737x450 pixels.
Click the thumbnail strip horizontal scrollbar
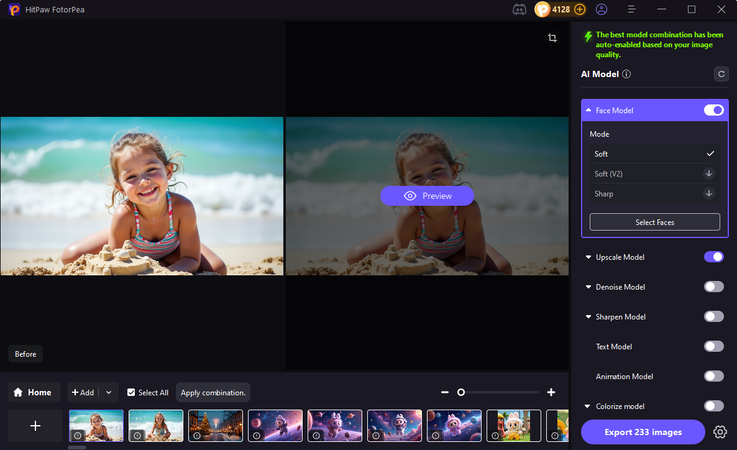click(77, 447)
